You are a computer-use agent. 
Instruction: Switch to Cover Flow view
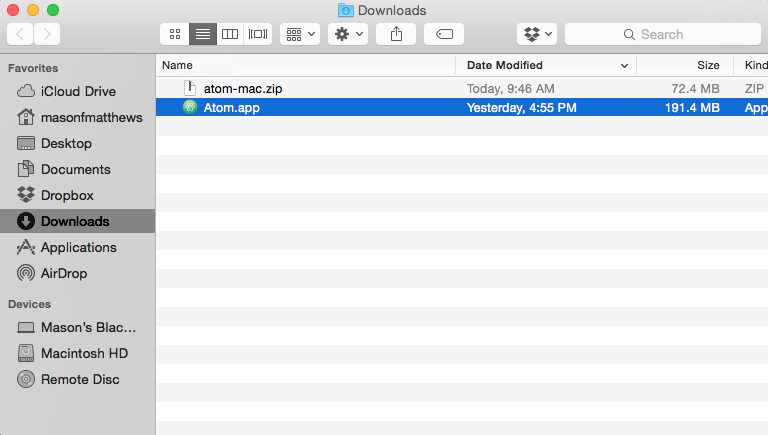[x=258, y=34]
